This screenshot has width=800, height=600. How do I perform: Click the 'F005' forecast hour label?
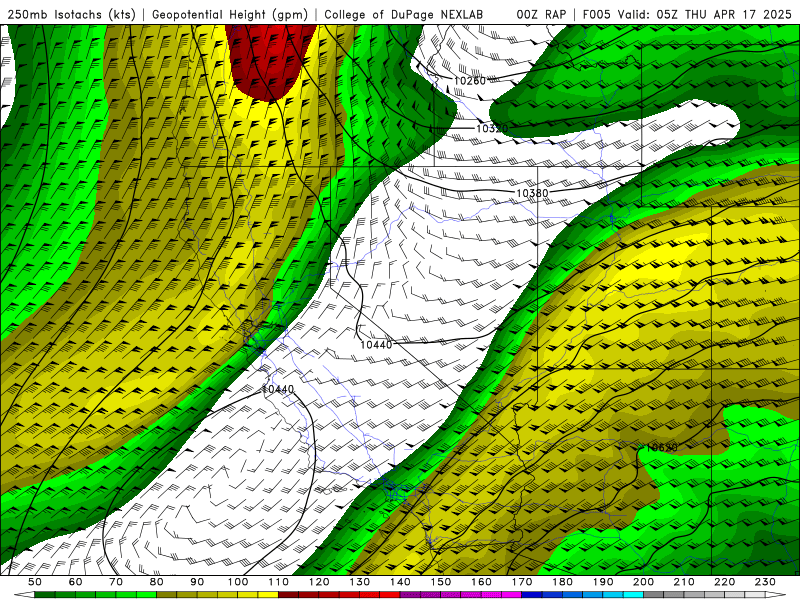click(x=596, y=15)
